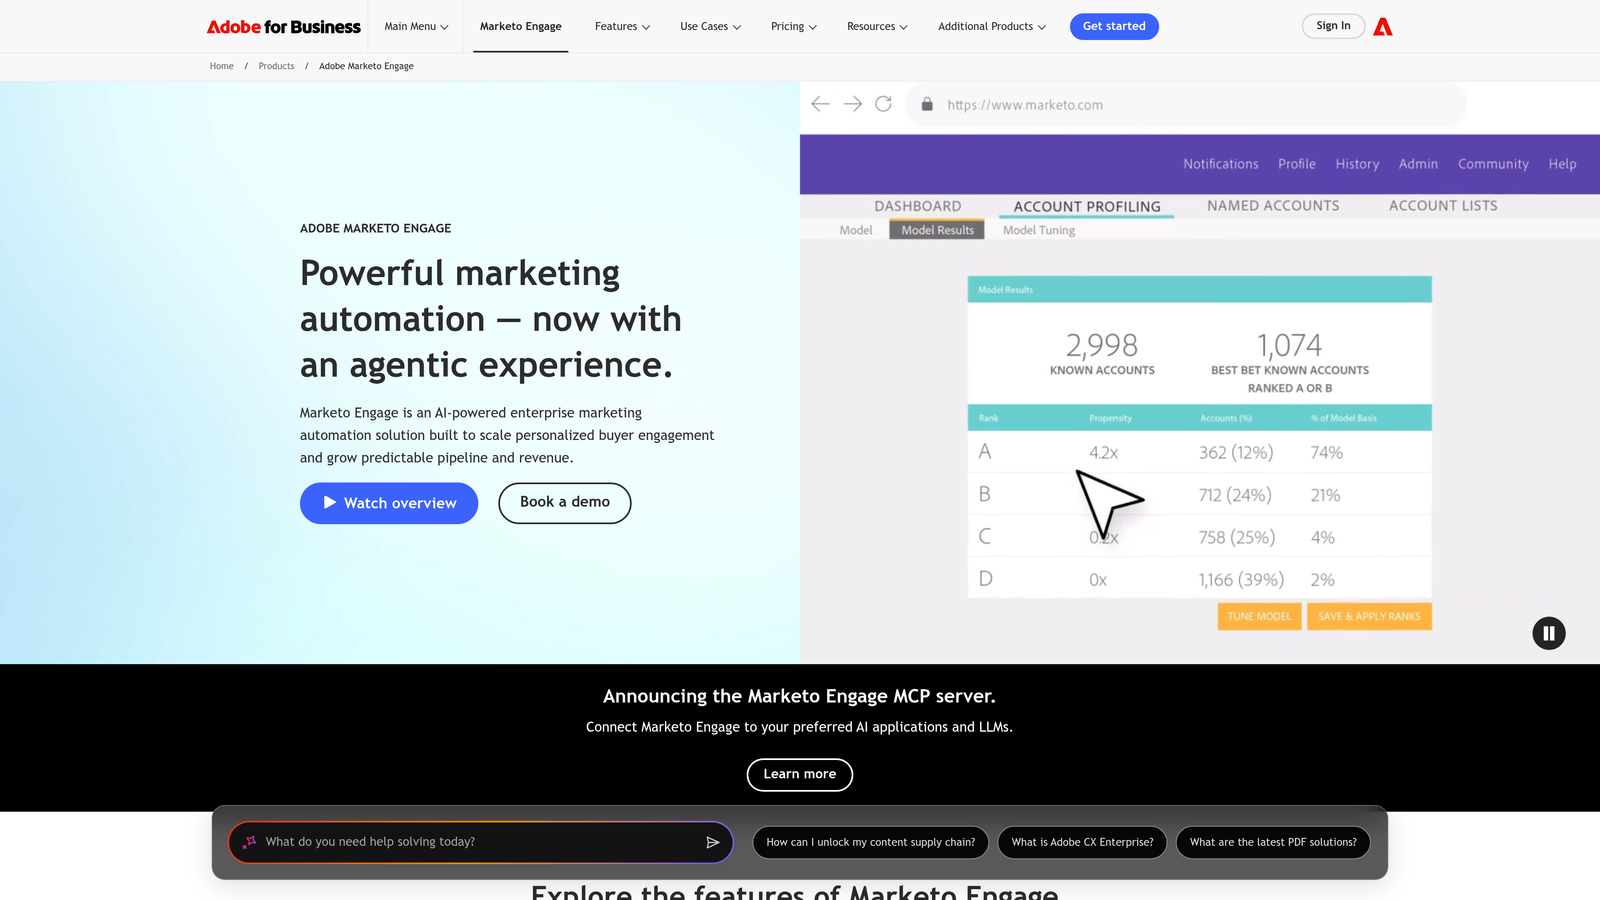Screen dimensions: 1600x900
Task: Click the Get started button
Action: 1114,26
